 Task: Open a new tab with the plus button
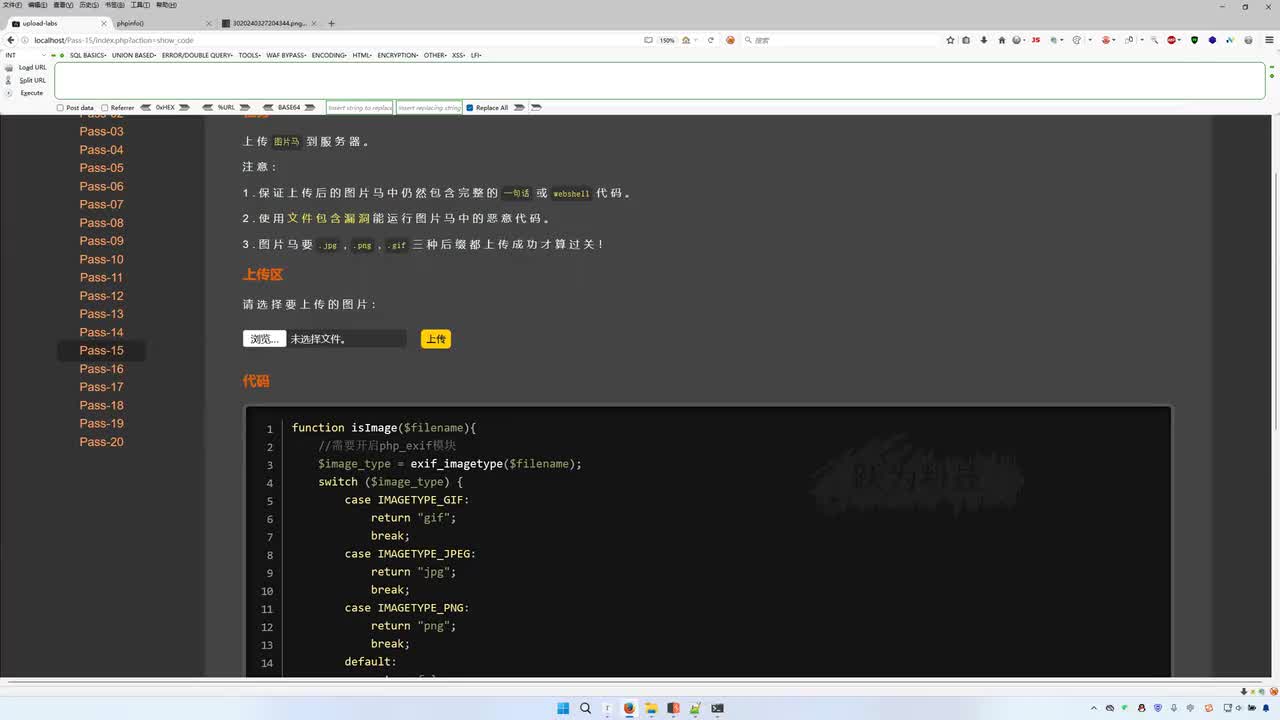coord(332,23)
